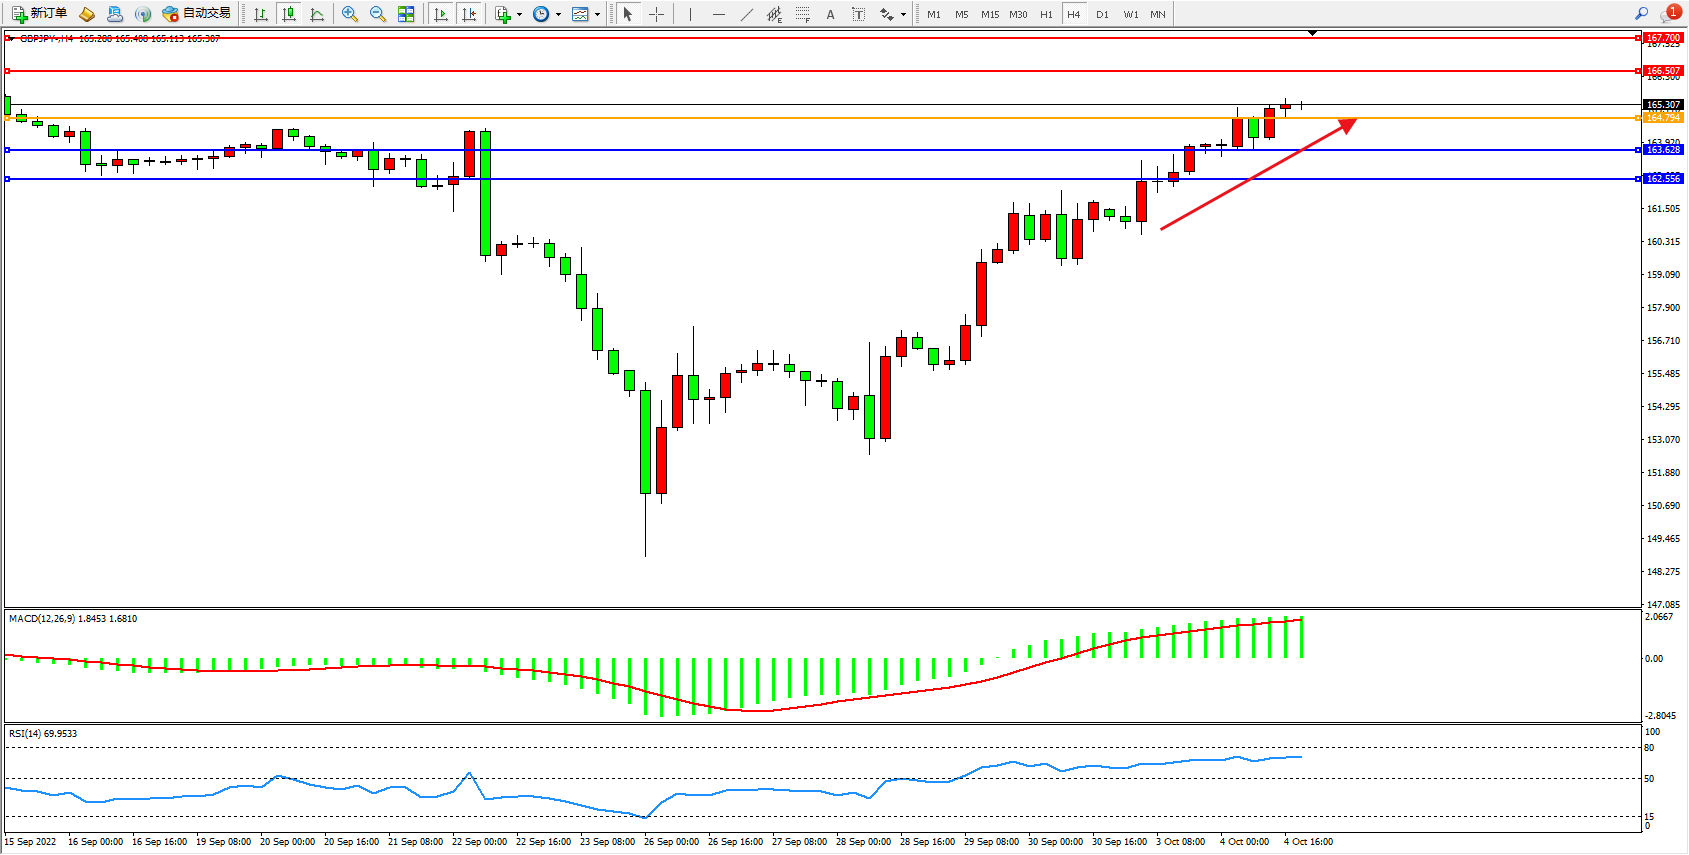Switch chart to bar chart mode
This screenshot has width=1689, height=855.
[261, 14]
